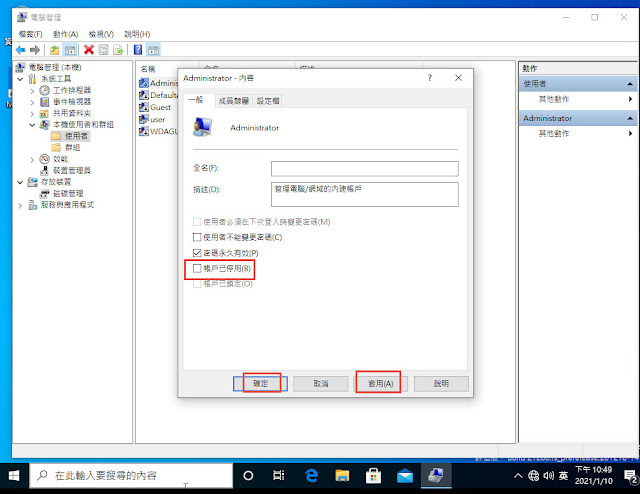Collapse 本機使用者和群組 tree node
The image size is (640, 494).
[32, 125]
